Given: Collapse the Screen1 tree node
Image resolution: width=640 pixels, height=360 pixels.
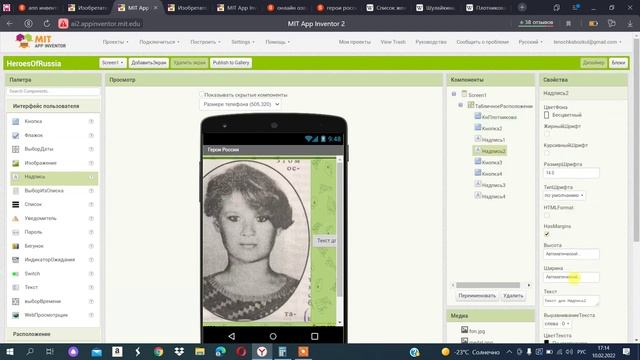Looking at the screenshot, I should [454, 94].
